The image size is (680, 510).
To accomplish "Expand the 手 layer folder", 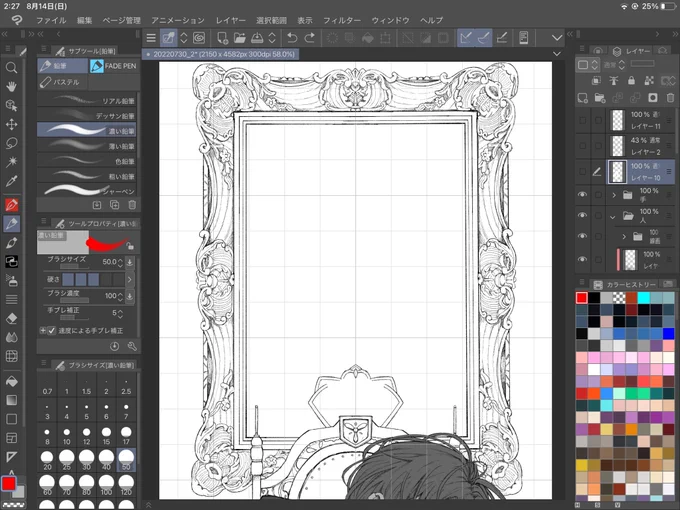I will pos(614,195).
